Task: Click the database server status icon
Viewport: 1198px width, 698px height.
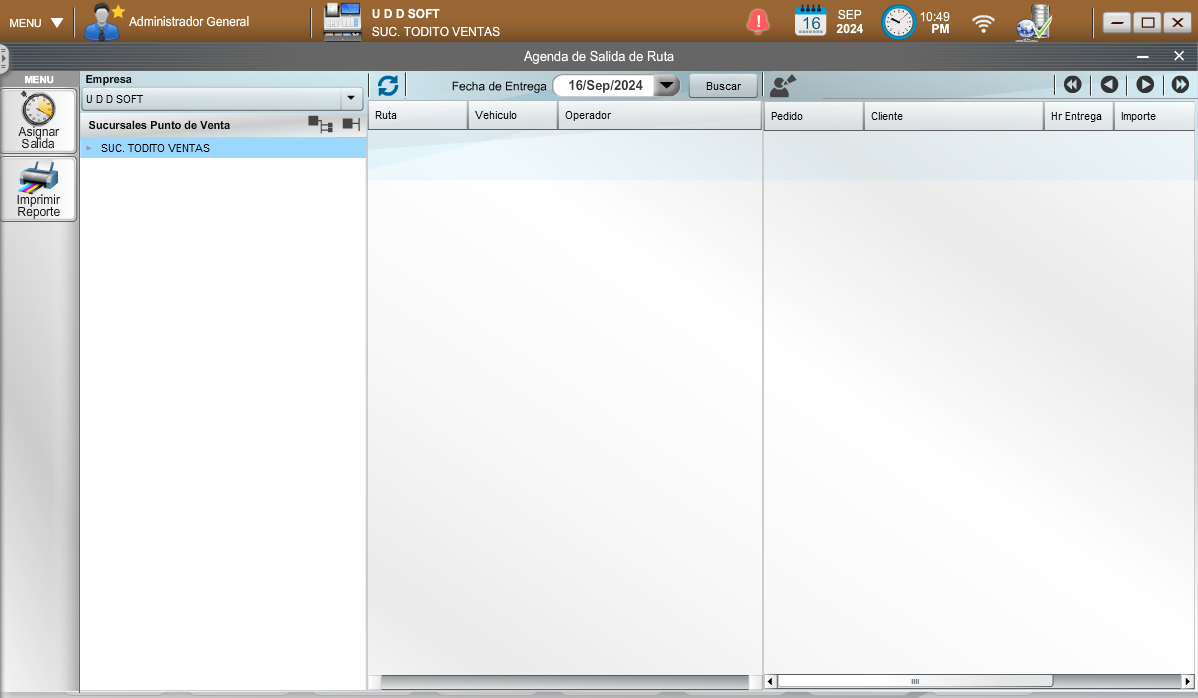Action: [1034, 21]
